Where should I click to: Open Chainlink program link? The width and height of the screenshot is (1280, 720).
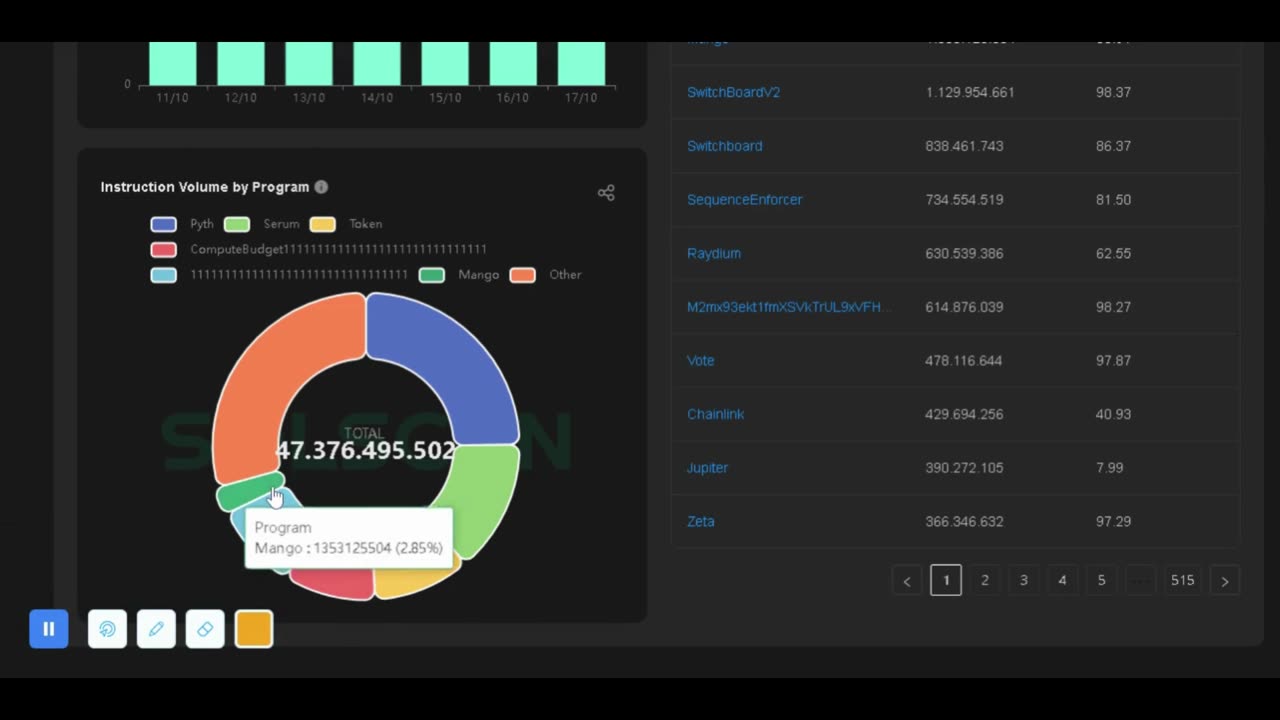point(715,414)
